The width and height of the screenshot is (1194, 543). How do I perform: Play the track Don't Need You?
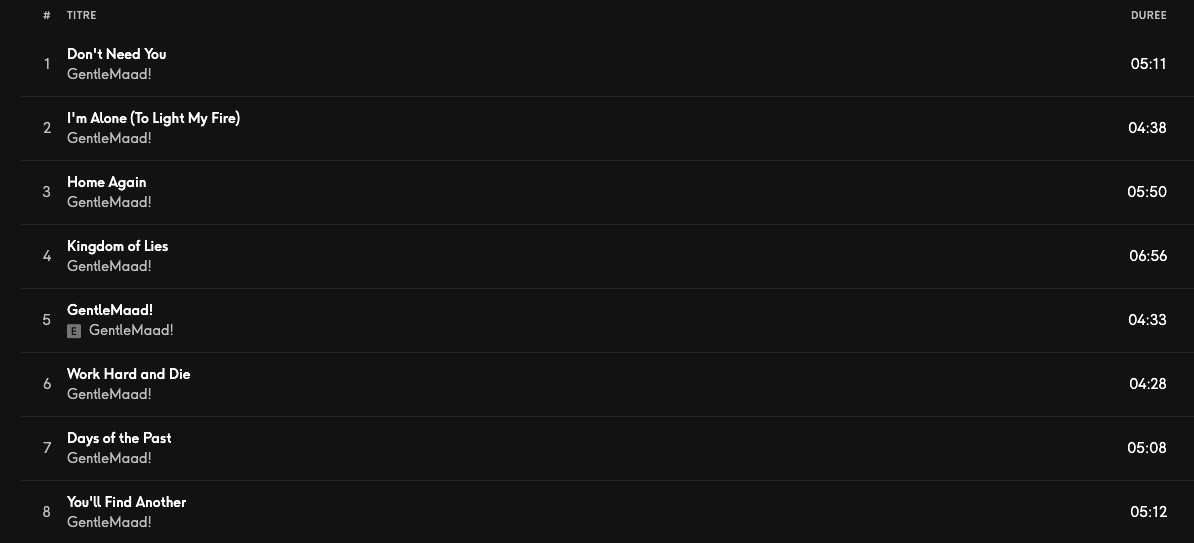coord(117,54)
